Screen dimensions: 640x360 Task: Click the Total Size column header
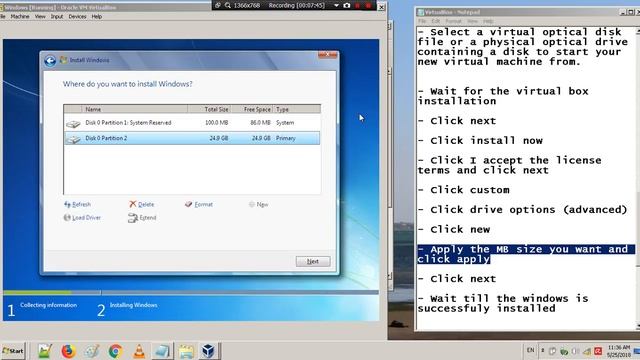tap(209, 109)
